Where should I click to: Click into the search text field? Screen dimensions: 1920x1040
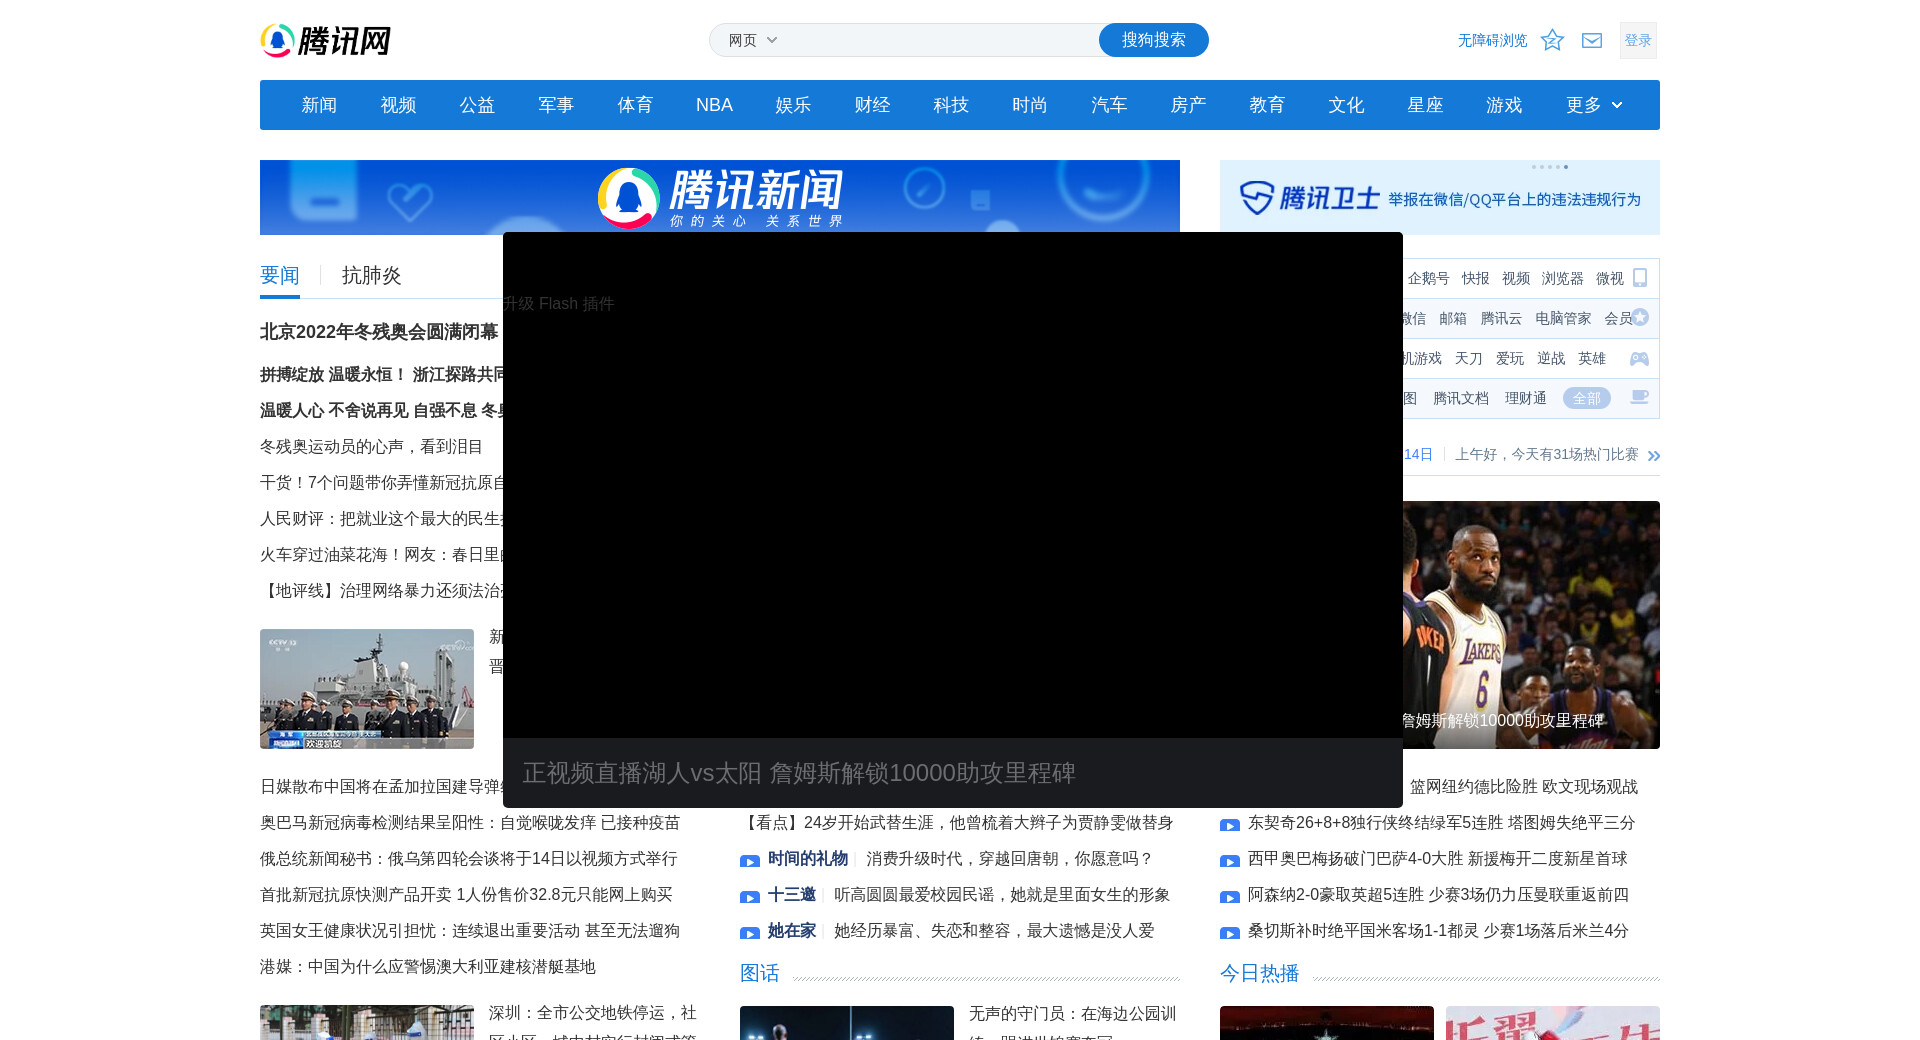(x=940, y=40)
